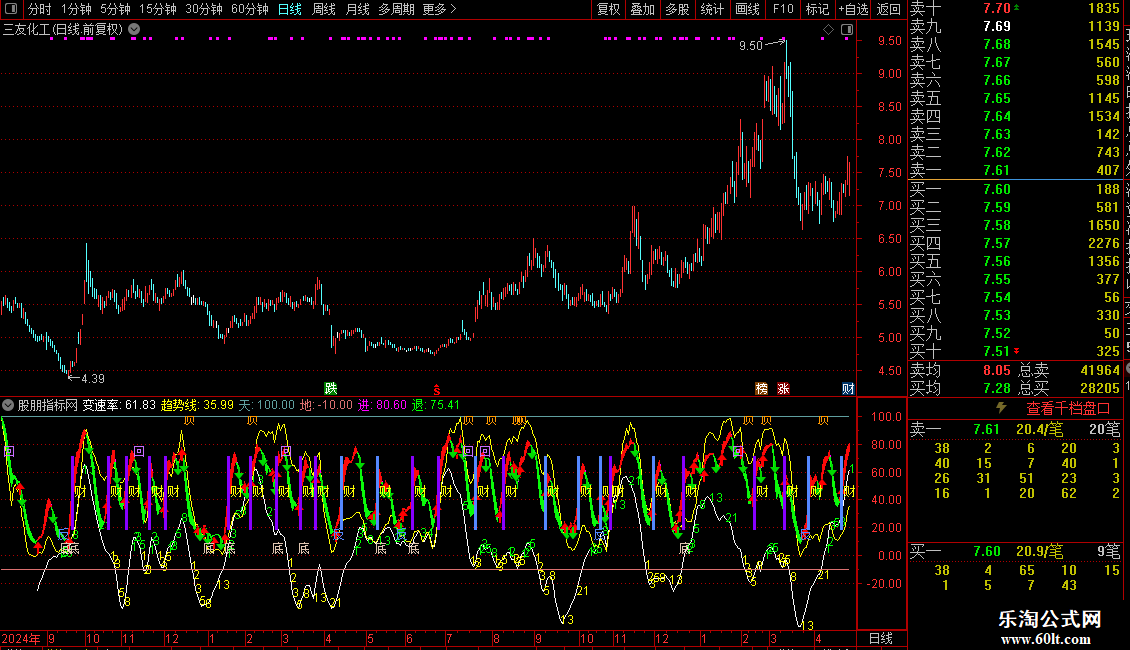
Task: Select the 日线 daily period
Action: click(x=290, y=9)
